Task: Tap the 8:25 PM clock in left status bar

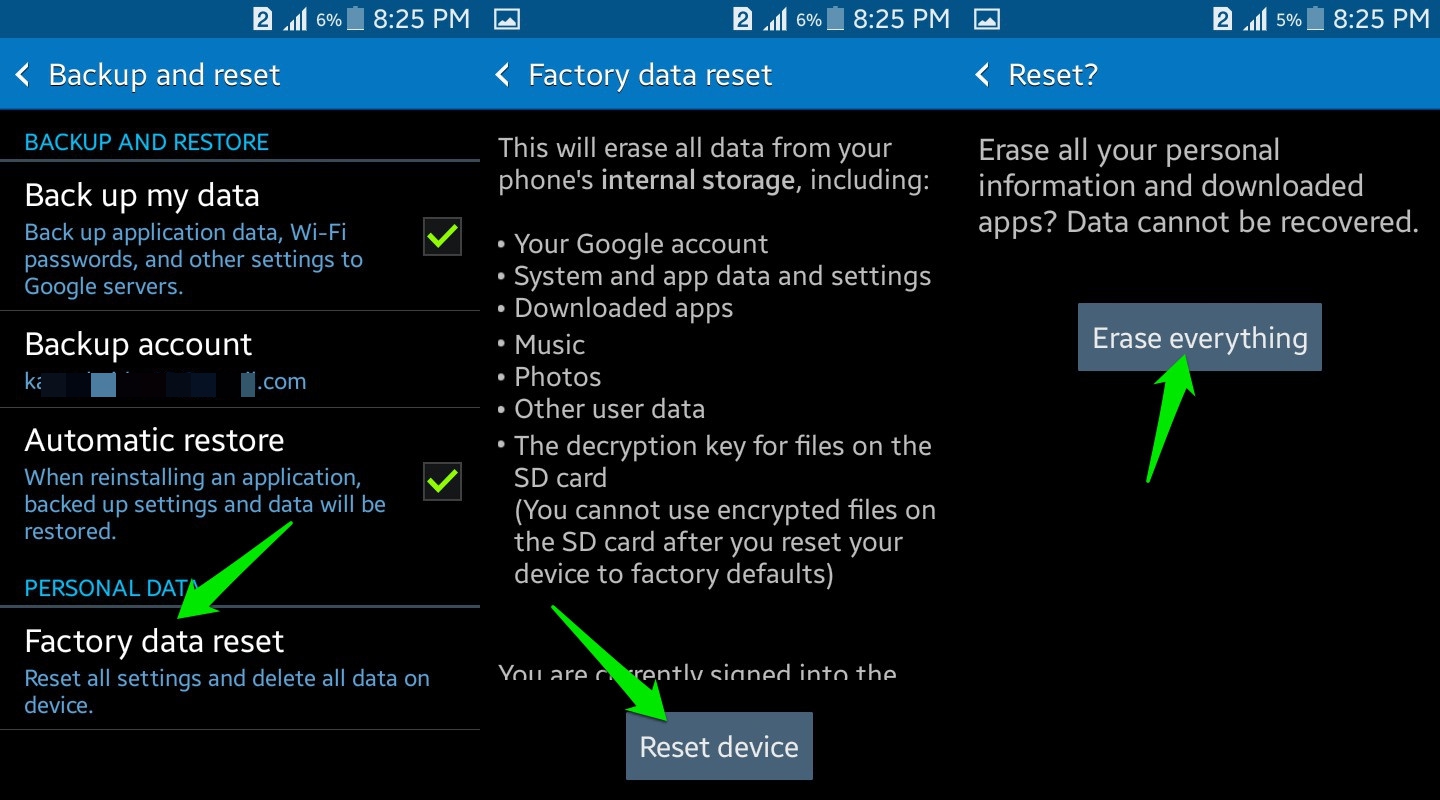Action: [x=421, y=19]
